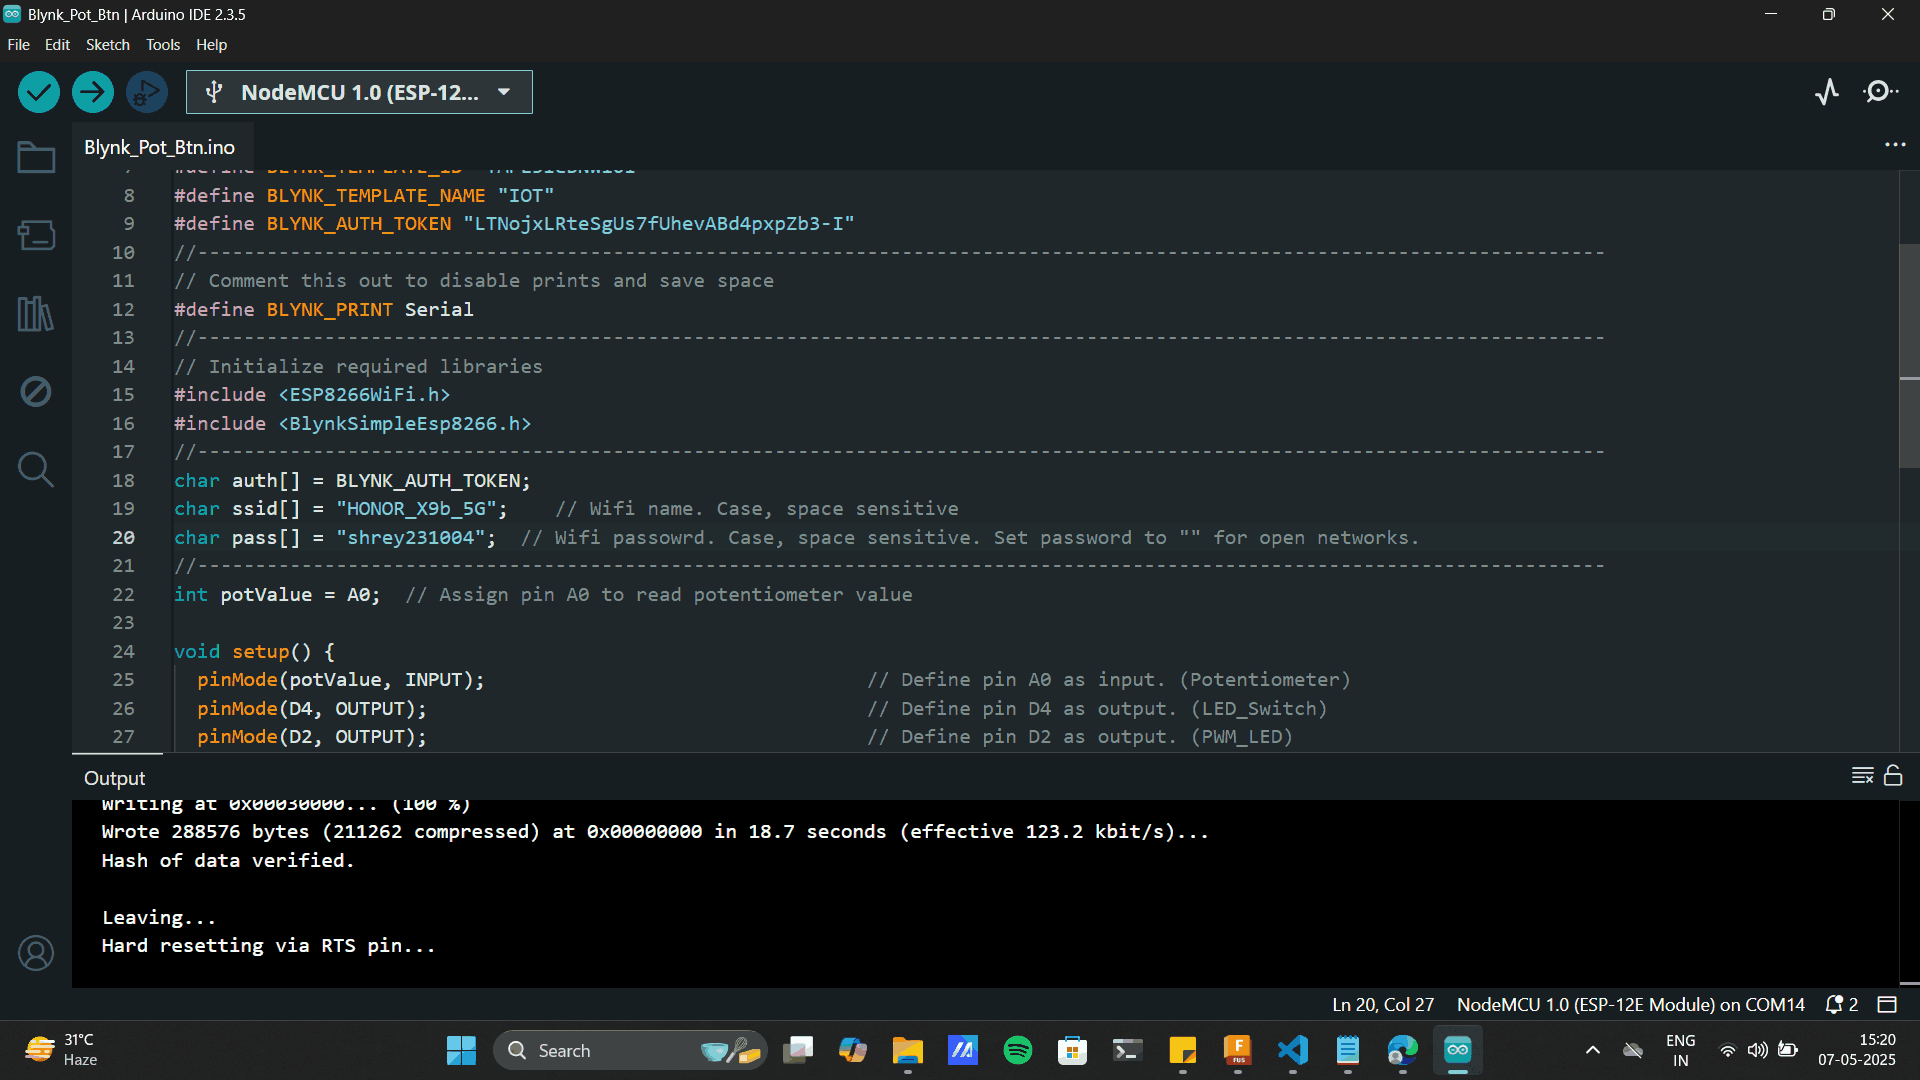
Task: Click the BLYNK_AUTH_TOKEN string value on line 9
Action: click(x=659, y=224)
